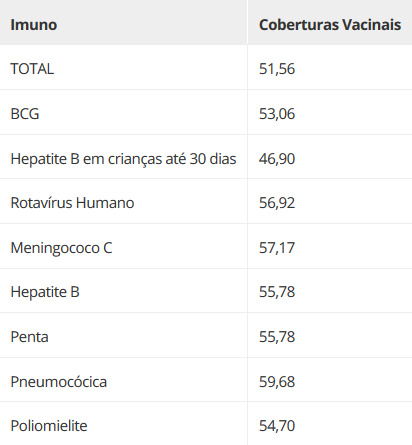Click the 56,92 Rotavírus value

coord(277,203)
